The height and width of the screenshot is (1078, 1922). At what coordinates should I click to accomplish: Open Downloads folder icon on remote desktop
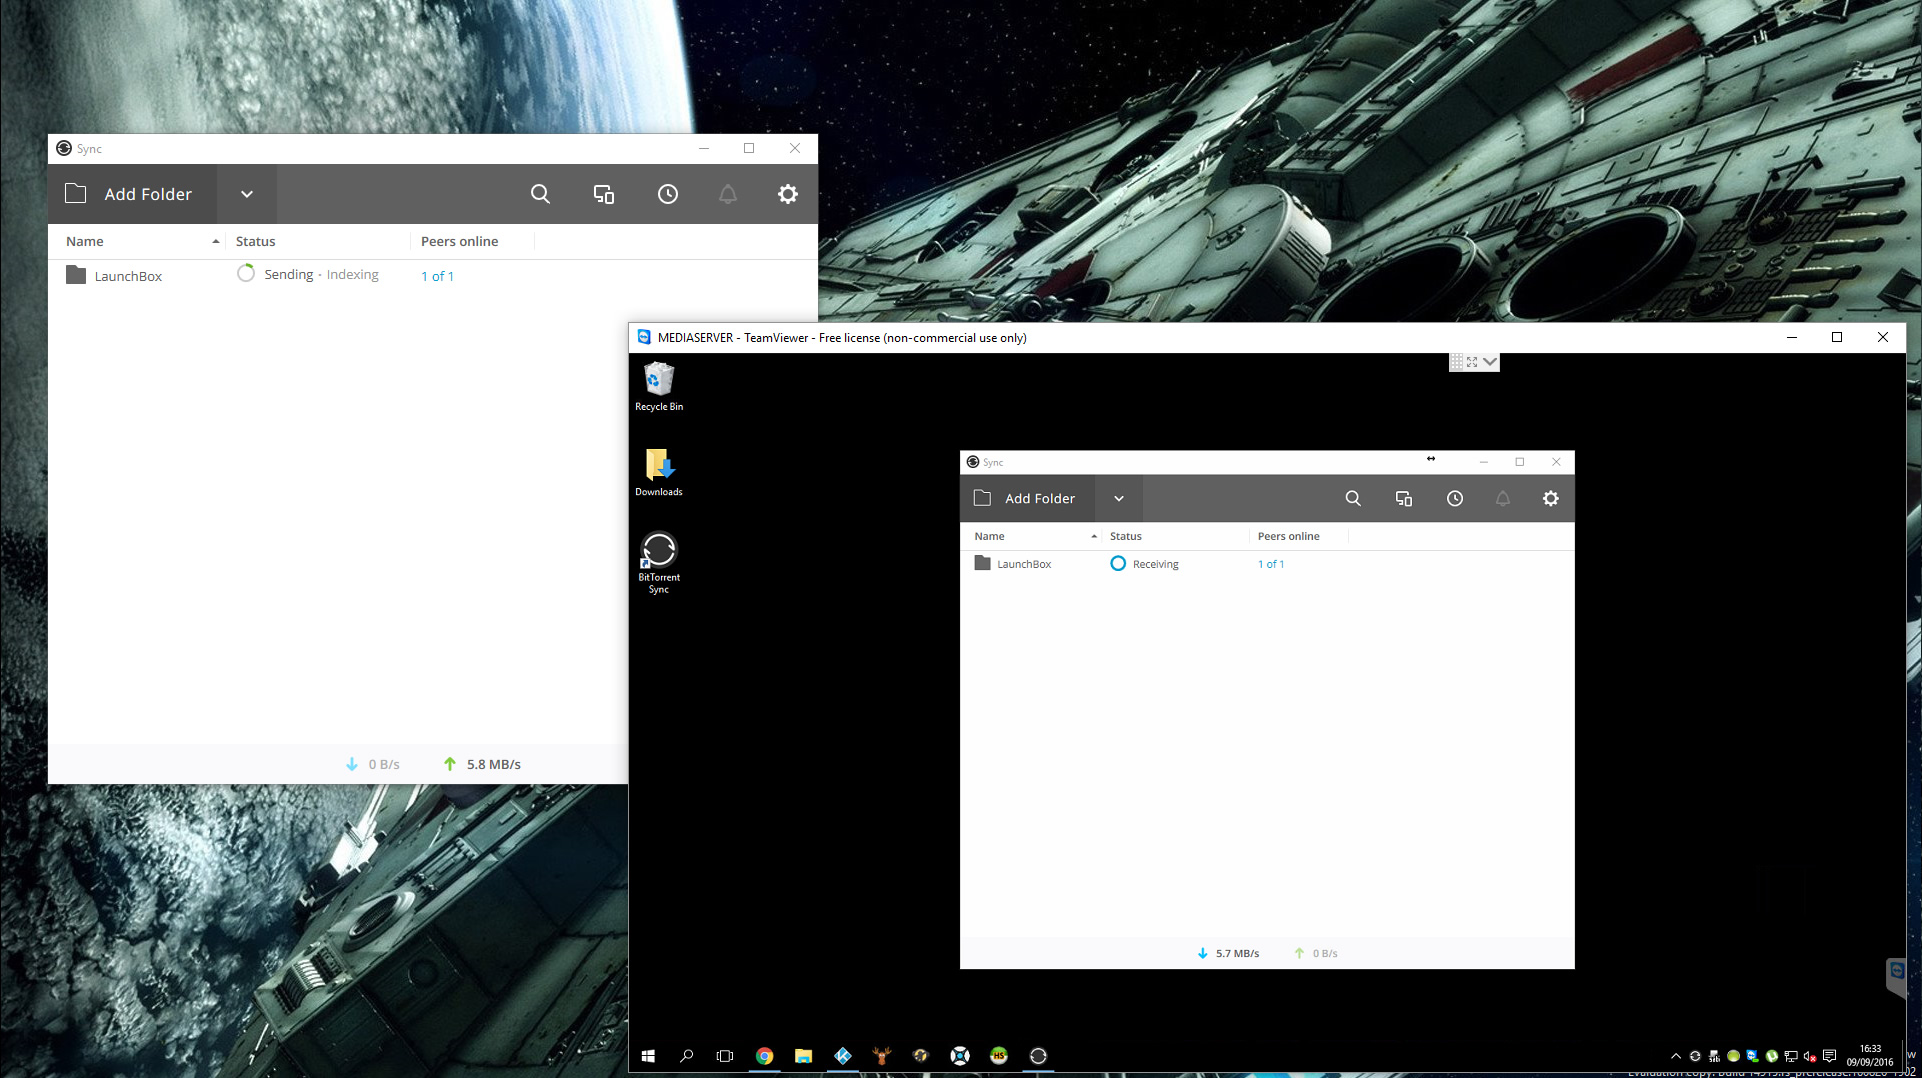(x=659, y=471)
